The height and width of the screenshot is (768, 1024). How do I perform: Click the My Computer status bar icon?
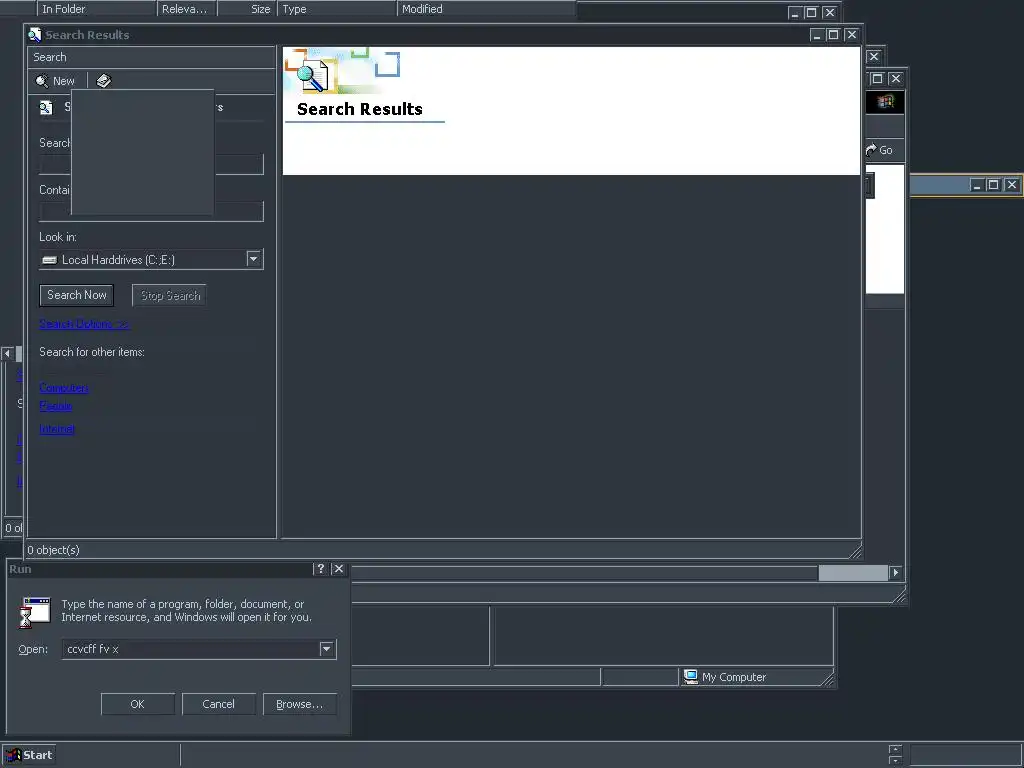point(690,677)
